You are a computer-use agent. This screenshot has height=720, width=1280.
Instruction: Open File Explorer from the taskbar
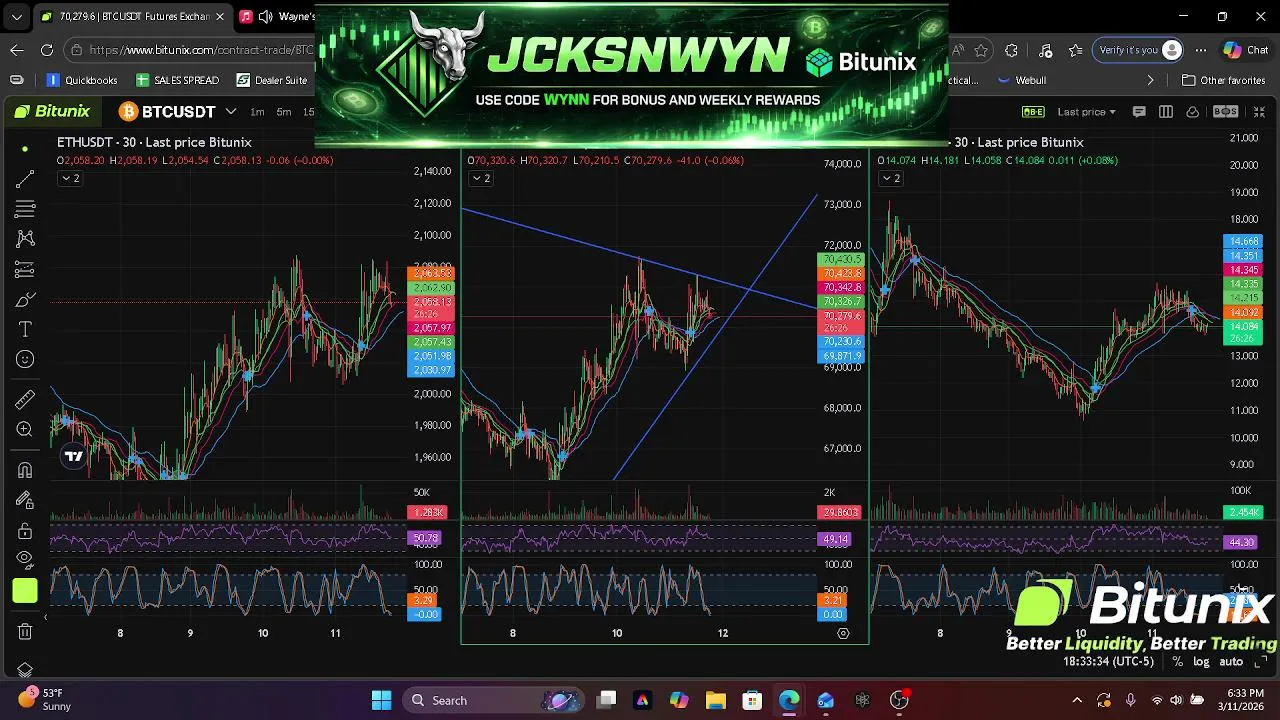pos(715,700)
